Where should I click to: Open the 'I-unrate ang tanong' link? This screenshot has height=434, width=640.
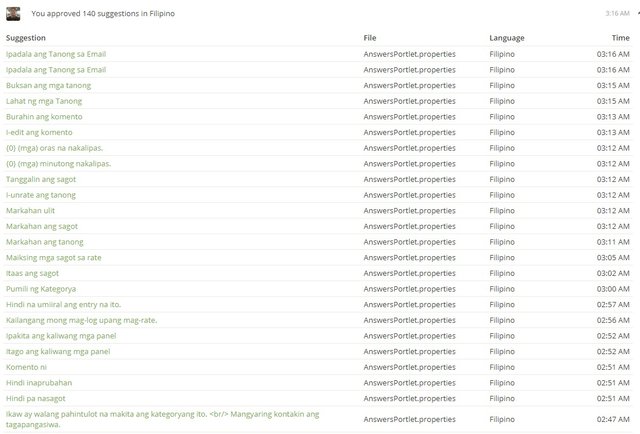coord(41,195)
